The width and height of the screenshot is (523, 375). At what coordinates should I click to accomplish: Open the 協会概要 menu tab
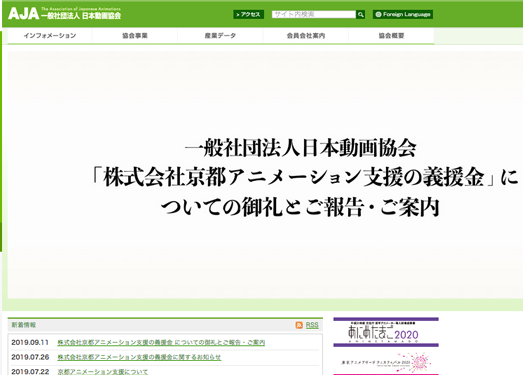[391, 35]
